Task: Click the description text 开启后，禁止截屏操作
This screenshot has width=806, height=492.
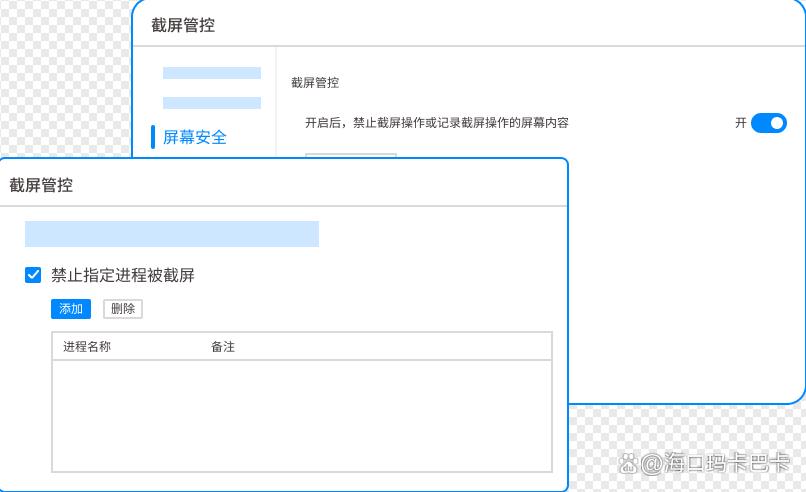Action: point(436,123)
